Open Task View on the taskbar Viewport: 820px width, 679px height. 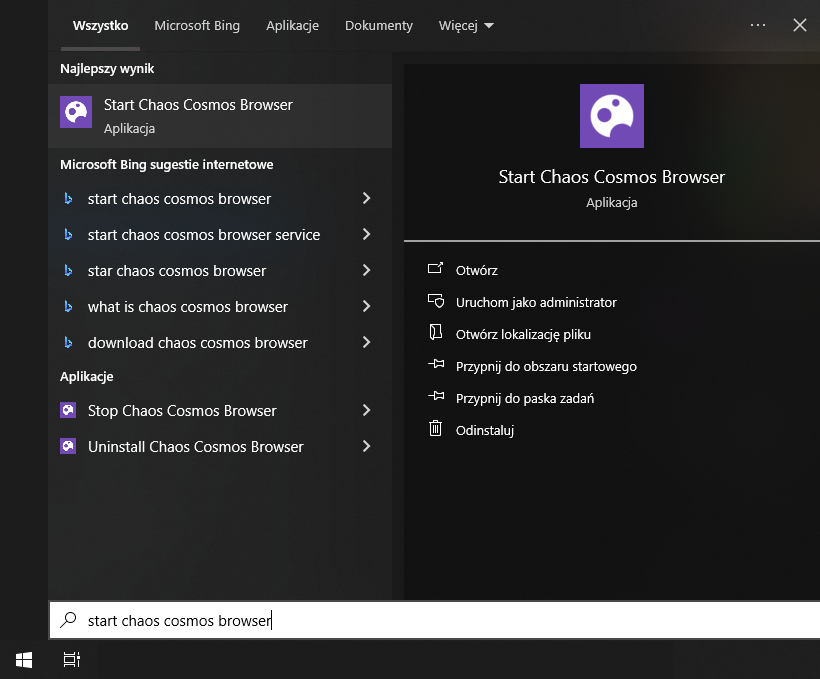[x=72, y=660]
